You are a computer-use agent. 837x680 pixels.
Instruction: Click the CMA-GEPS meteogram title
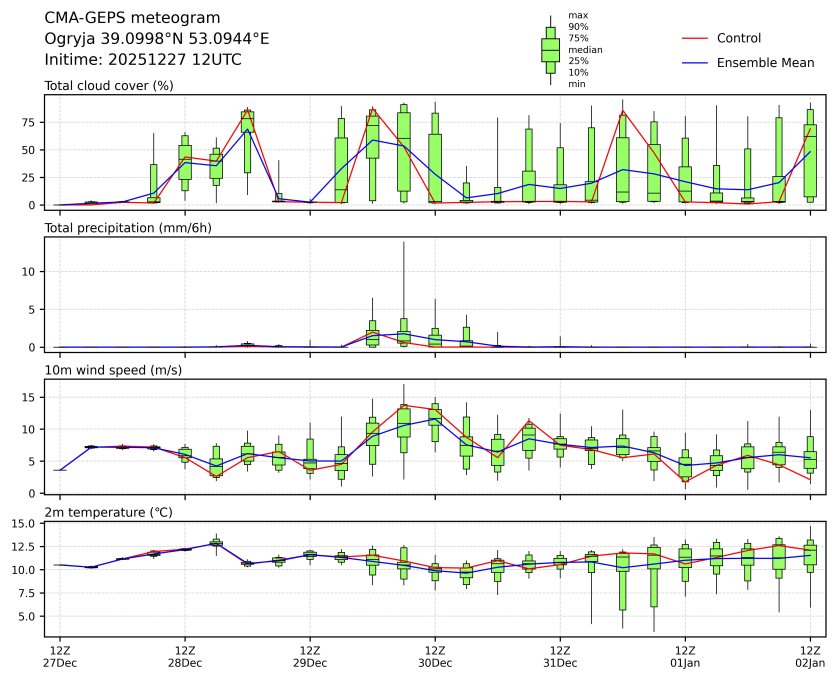click(126, 18)
